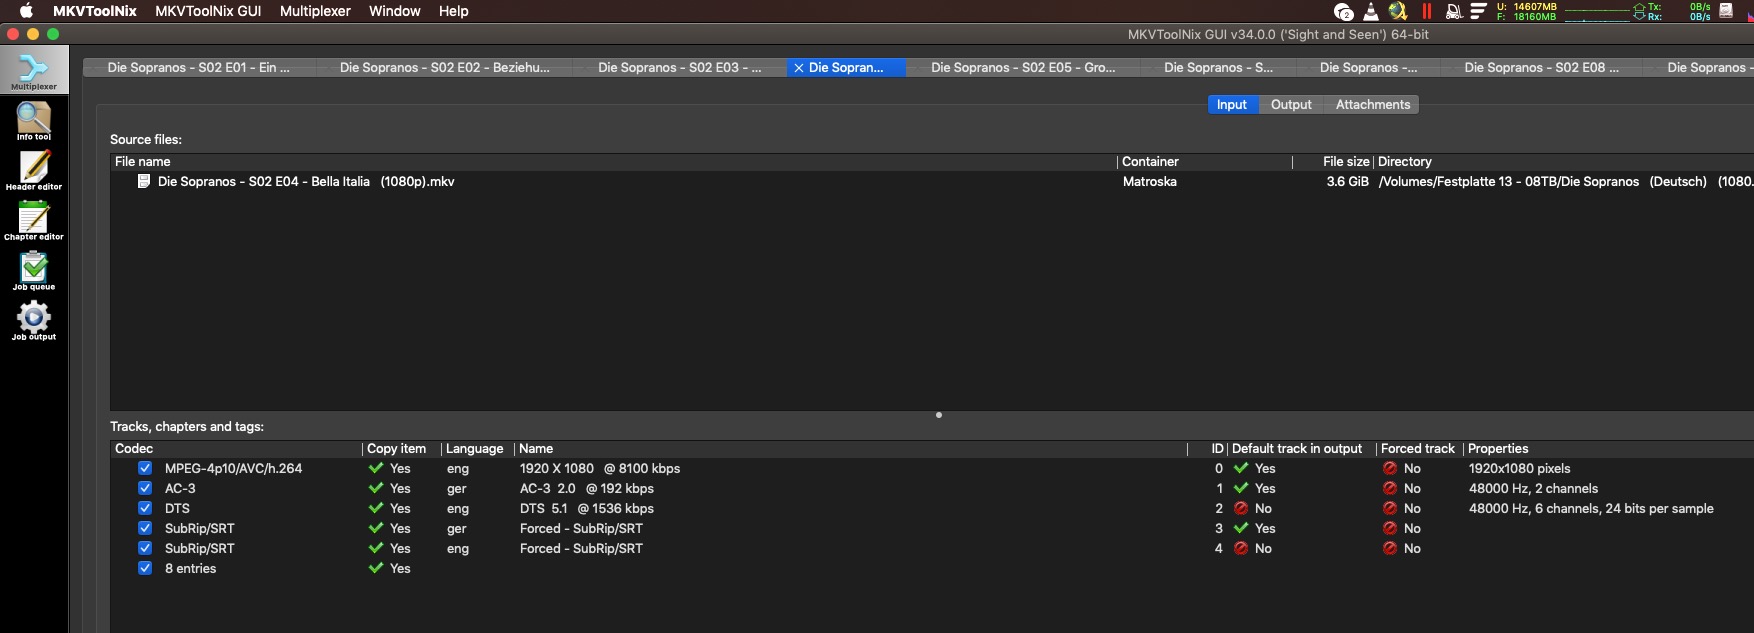Select the Bella Italia (1080p).mkv source file
This screenshot has width=1754, height=633.
(x=306, y=181)
